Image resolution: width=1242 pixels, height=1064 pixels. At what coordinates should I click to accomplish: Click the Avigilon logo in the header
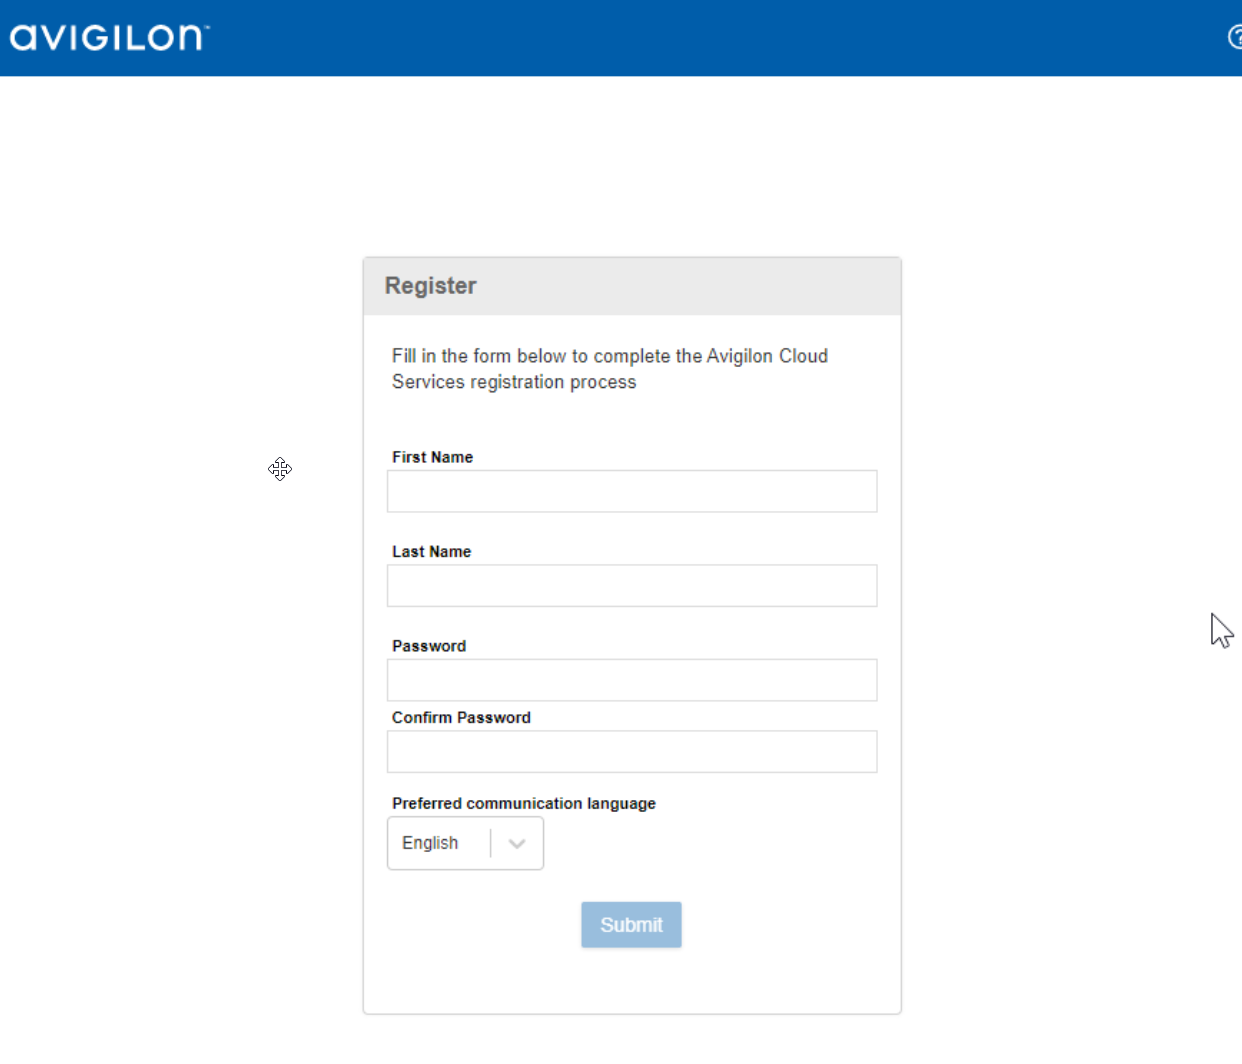[x=109, y=37]
